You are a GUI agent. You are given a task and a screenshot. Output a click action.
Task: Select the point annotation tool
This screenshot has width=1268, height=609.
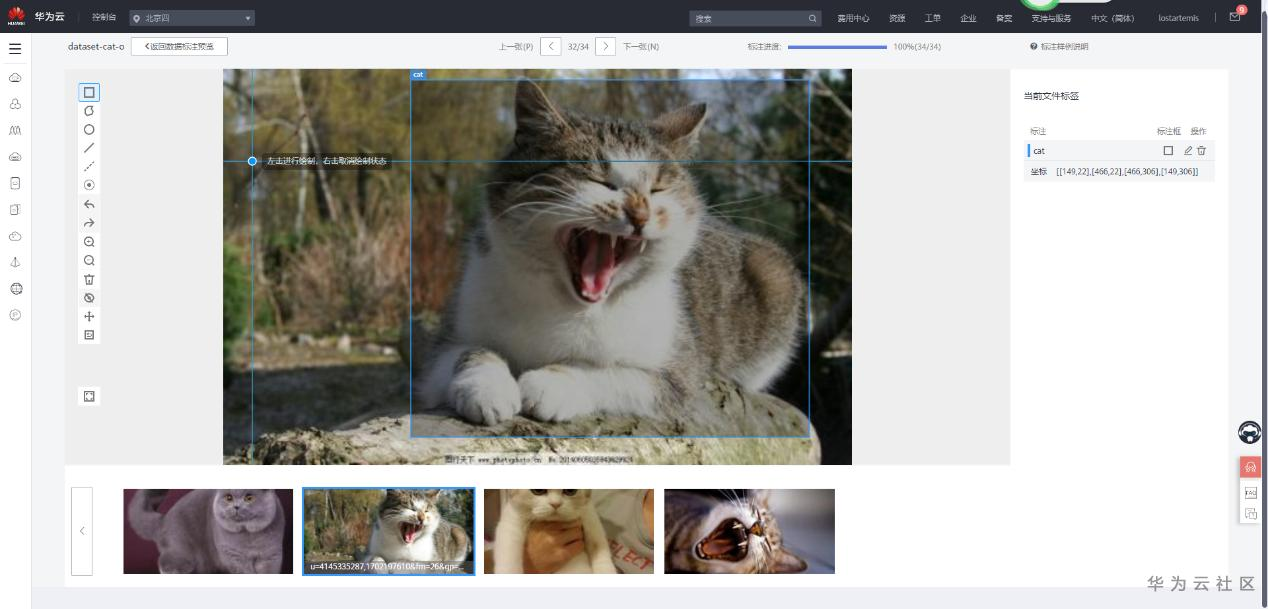click(x=89, y=185)
